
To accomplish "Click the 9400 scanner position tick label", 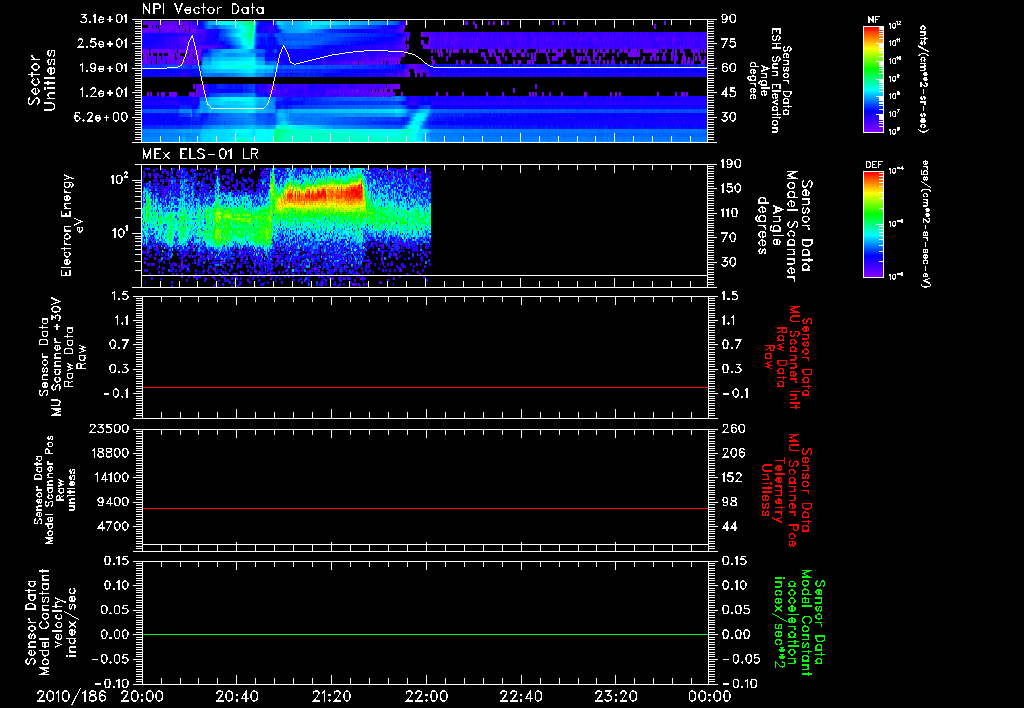I will coord(112,502).
